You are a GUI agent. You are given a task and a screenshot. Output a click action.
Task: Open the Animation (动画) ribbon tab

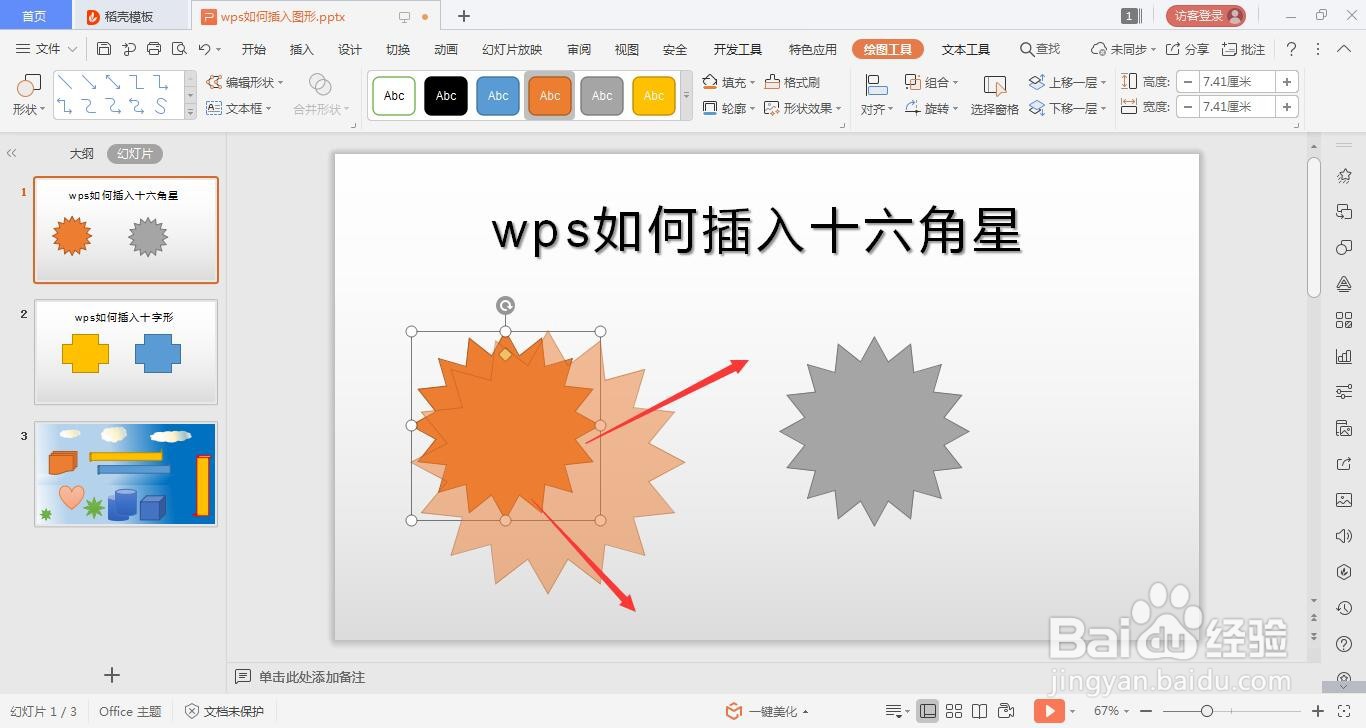point(446,49)
